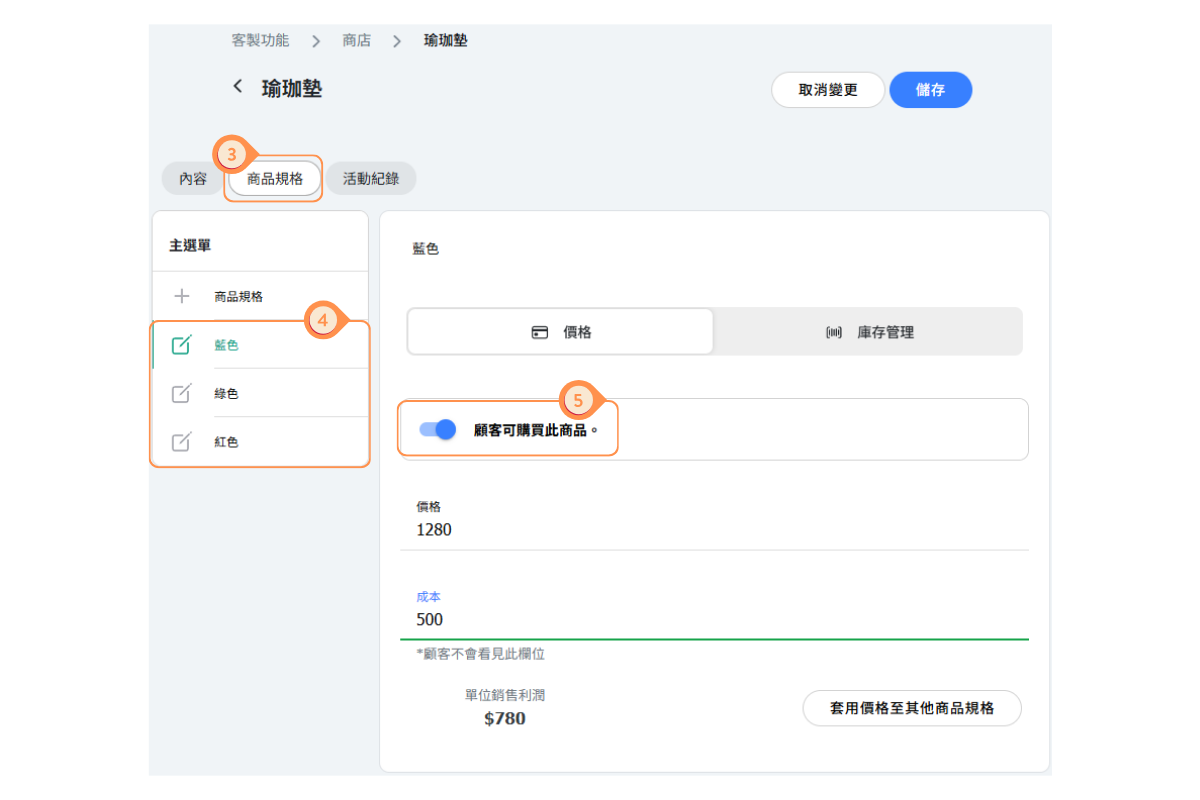
Task: Go to 客製功能 in breadcrumb
Action: [x=260, y=41]
